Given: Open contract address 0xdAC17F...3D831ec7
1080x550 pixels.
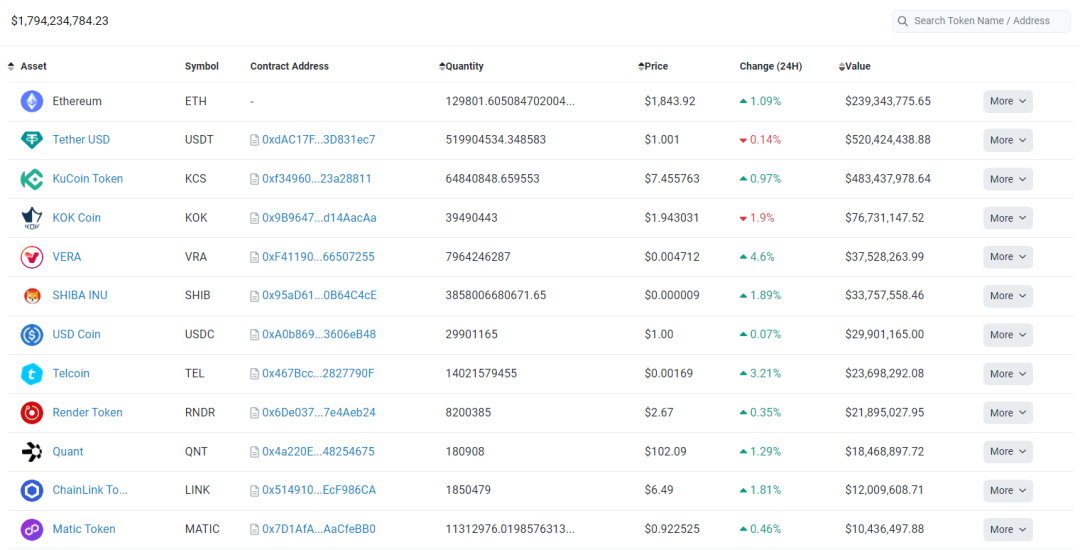Looking at the screenshot, I should pyautogui.click(x=319, y=140).
